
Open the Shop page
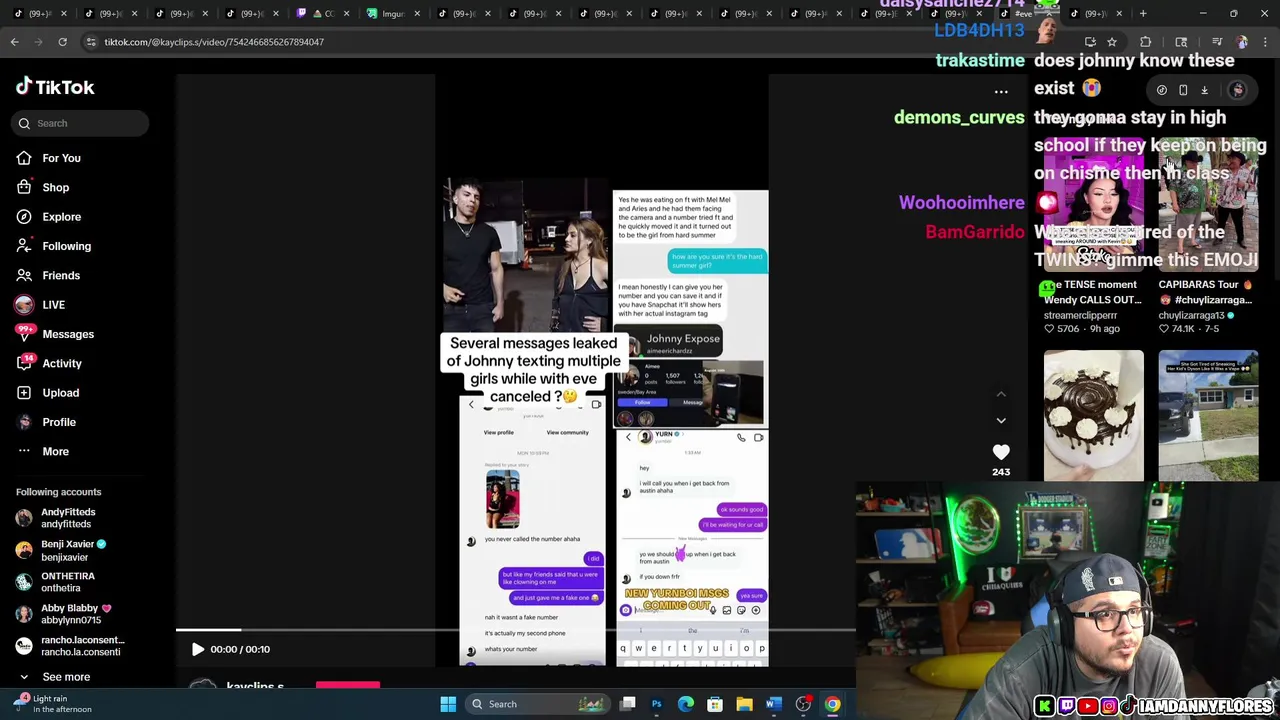point(55,187)
